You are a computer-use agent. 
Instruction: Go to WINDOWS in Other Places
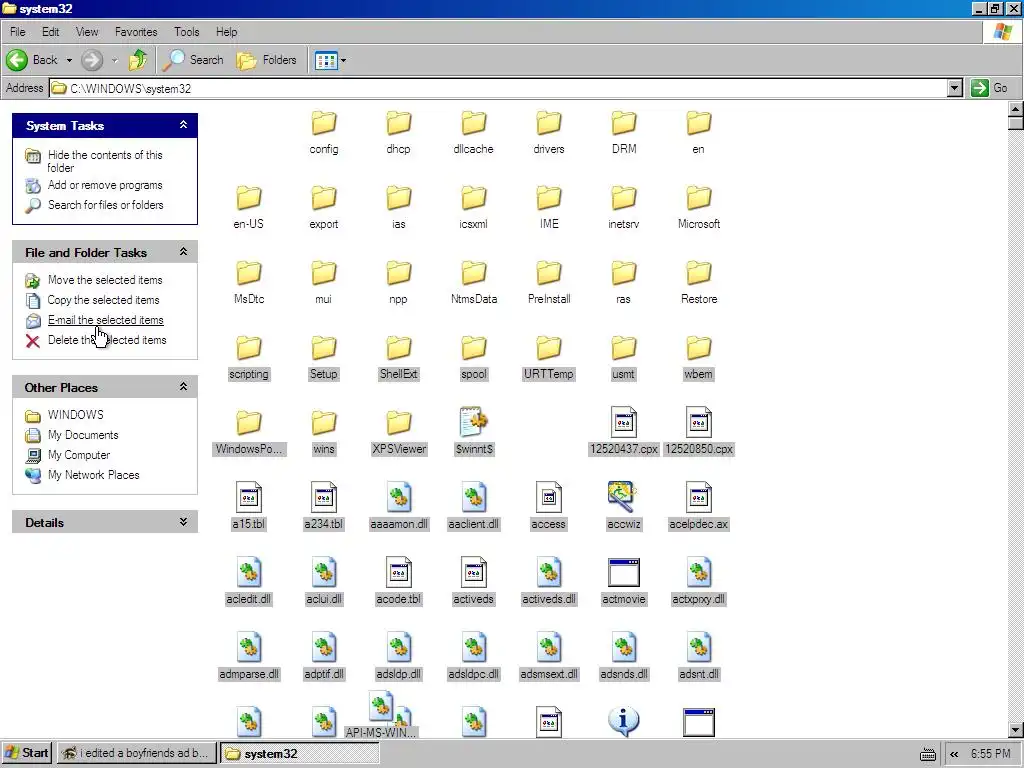tap(75, 415)
